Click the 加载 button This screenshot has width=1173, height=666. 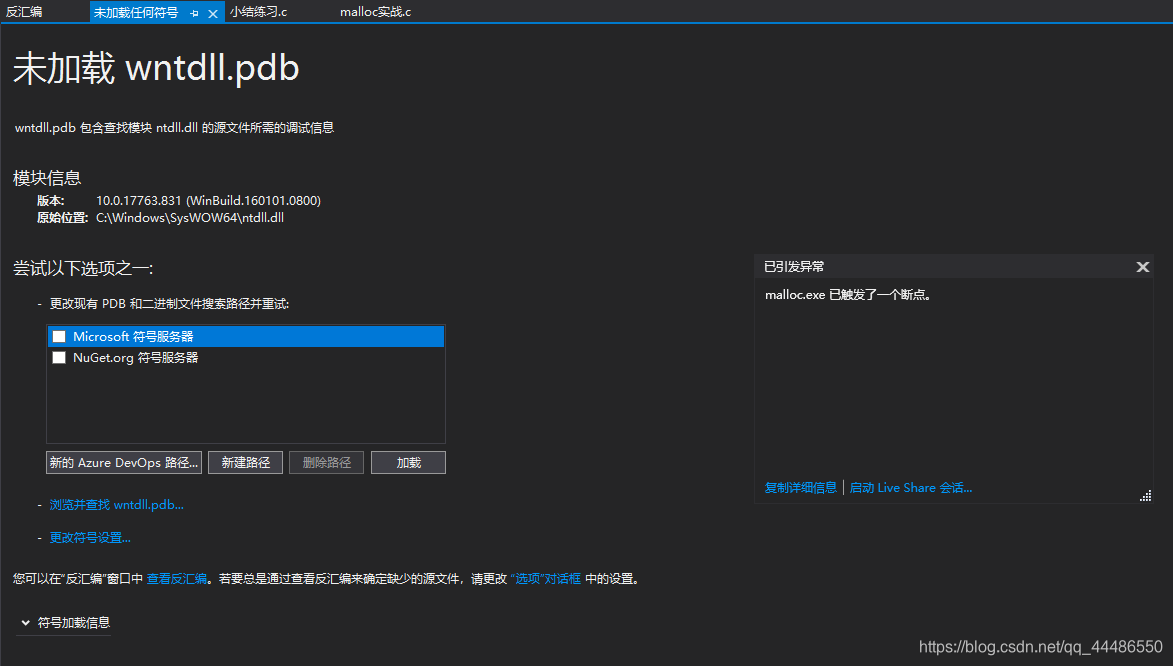(x=408, y=462)
